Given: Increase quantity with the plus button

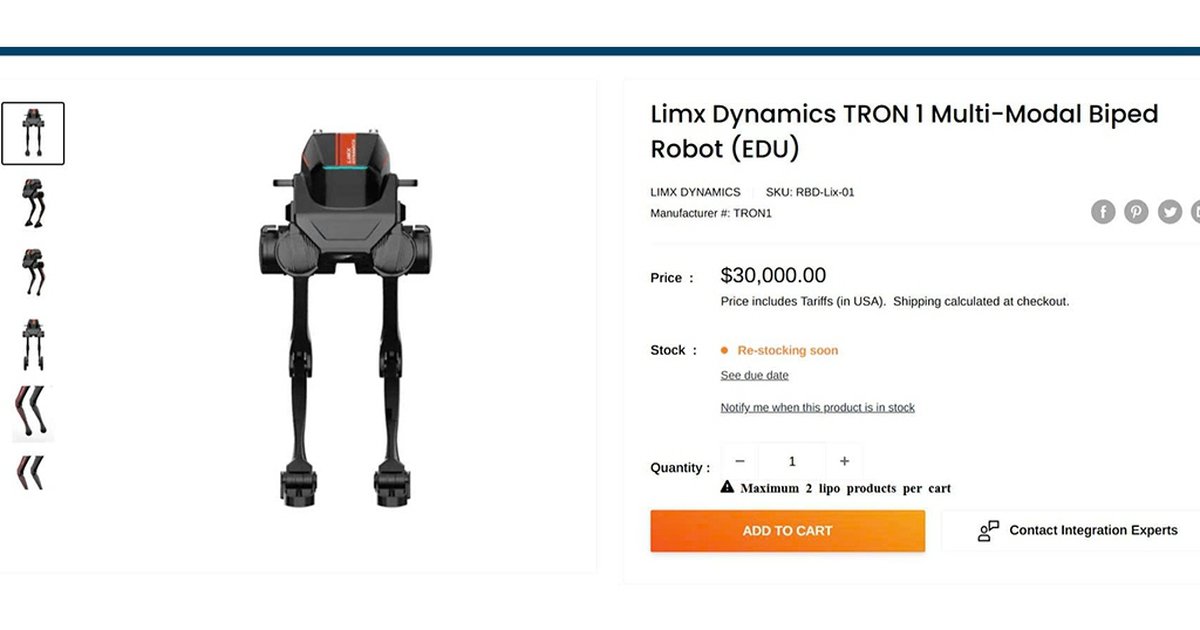Looking at the screenshot, I should 844,461.
